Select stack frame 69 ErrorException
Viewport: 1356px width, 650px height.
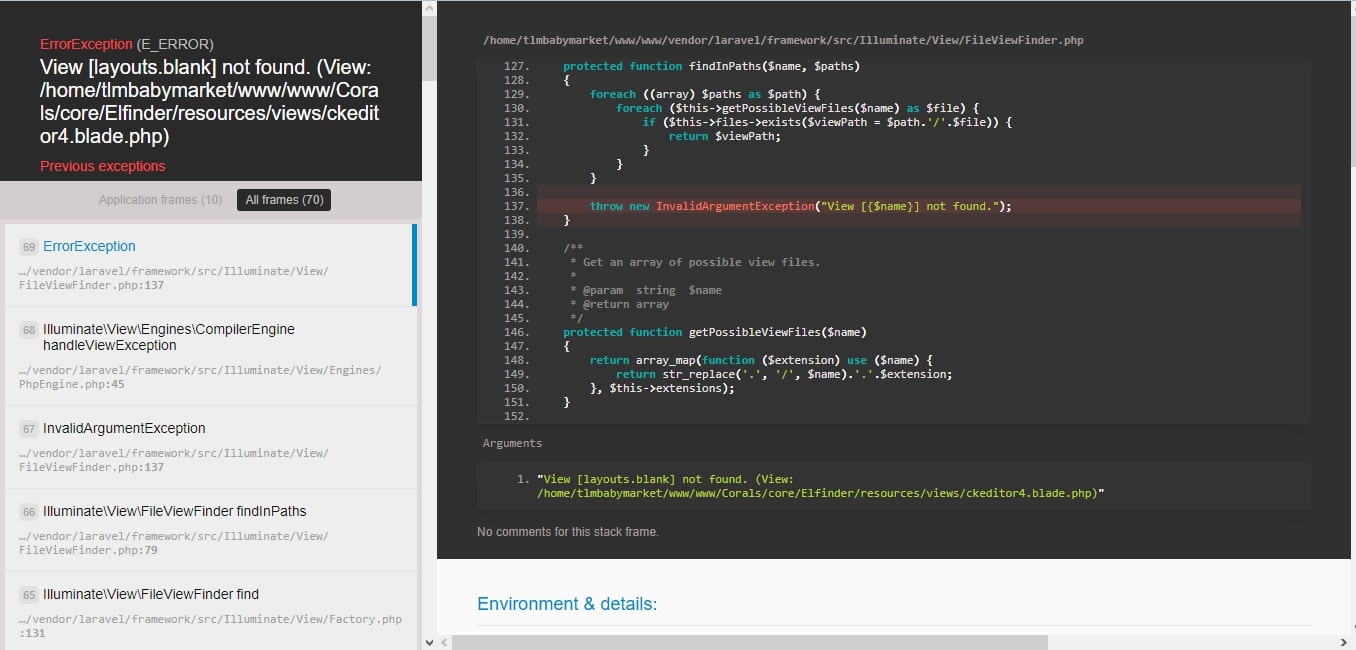click(209, 265)
